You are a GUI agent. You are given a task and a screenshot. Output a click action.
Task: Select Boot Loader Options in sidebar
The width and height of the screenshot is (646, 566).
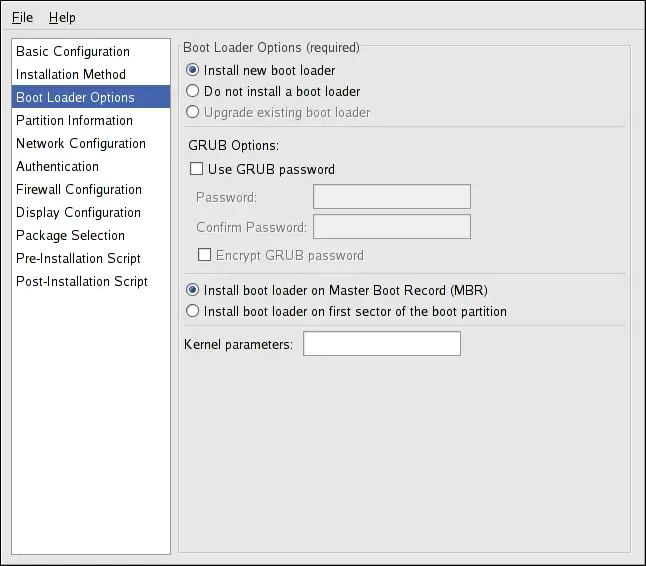click(x=75, y=97)
